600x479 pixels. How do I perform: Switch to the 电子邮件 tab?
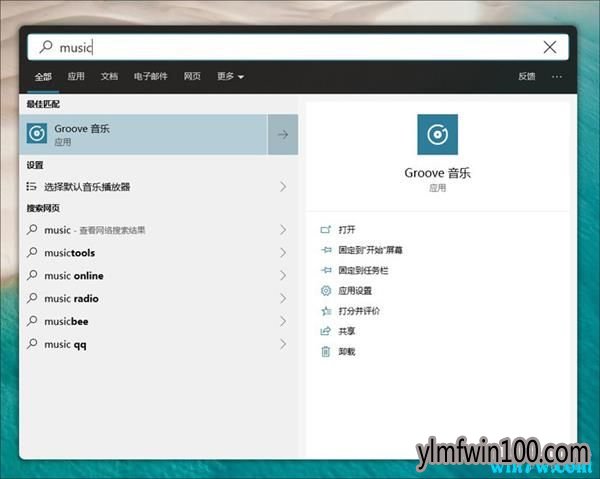150,76
